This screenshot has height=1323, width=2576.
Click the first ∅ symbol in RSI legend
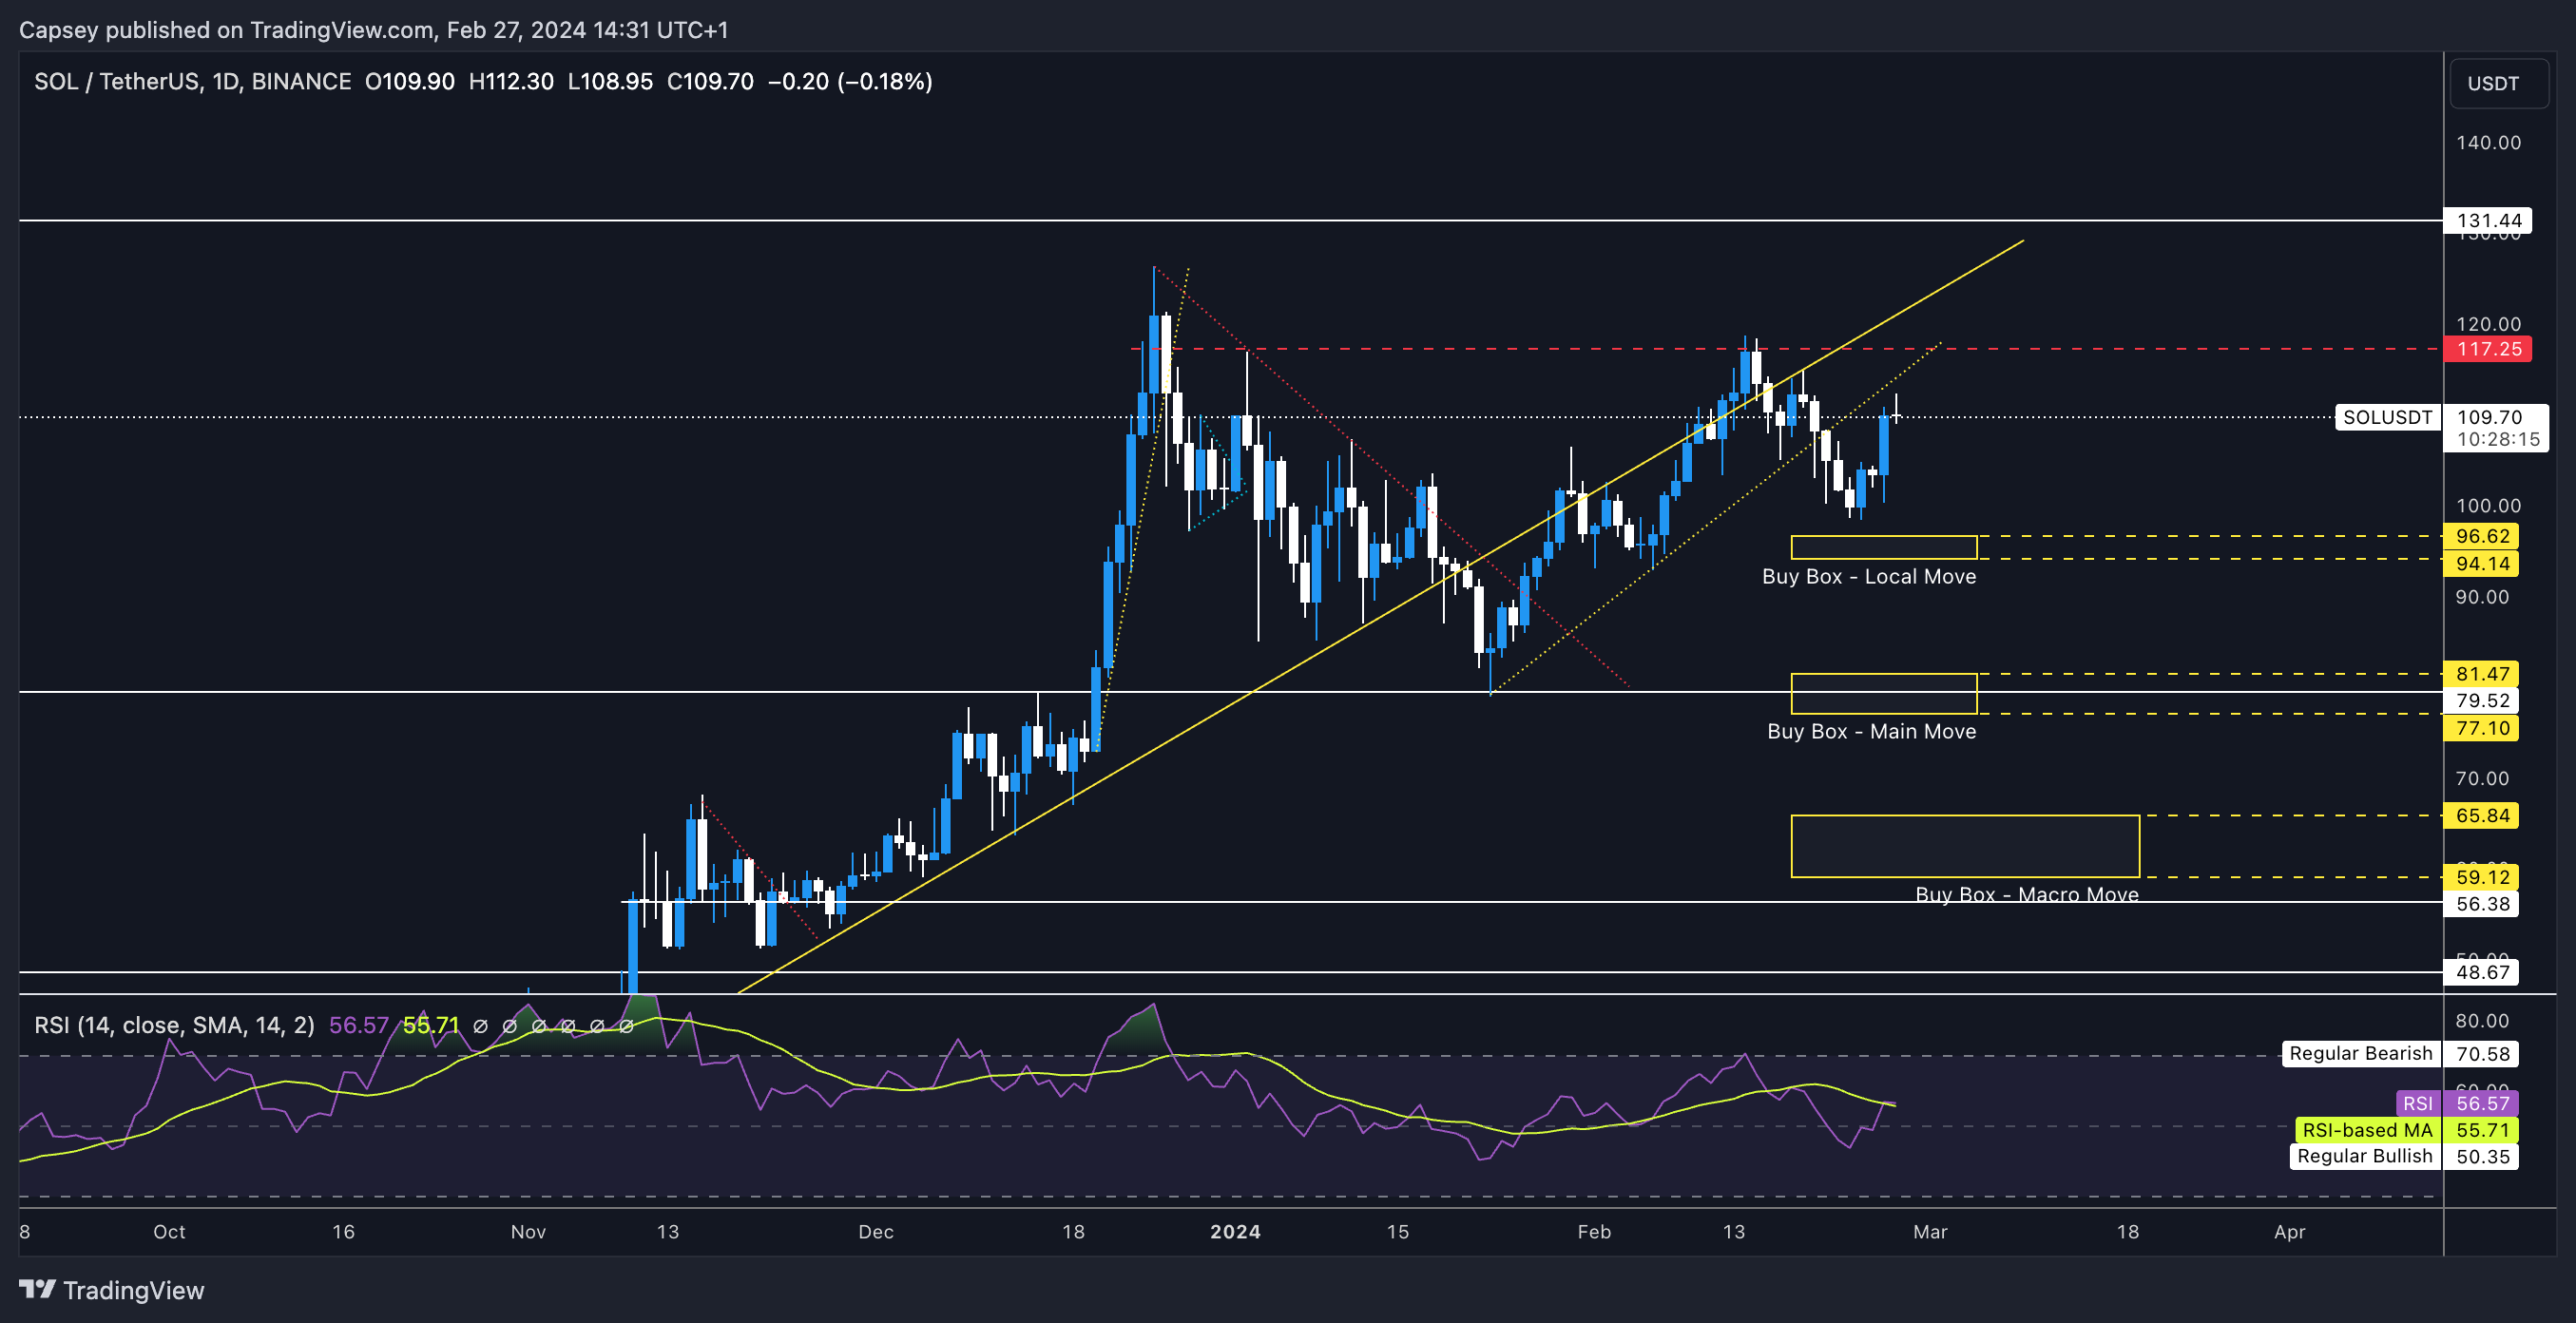point(480,1026)
